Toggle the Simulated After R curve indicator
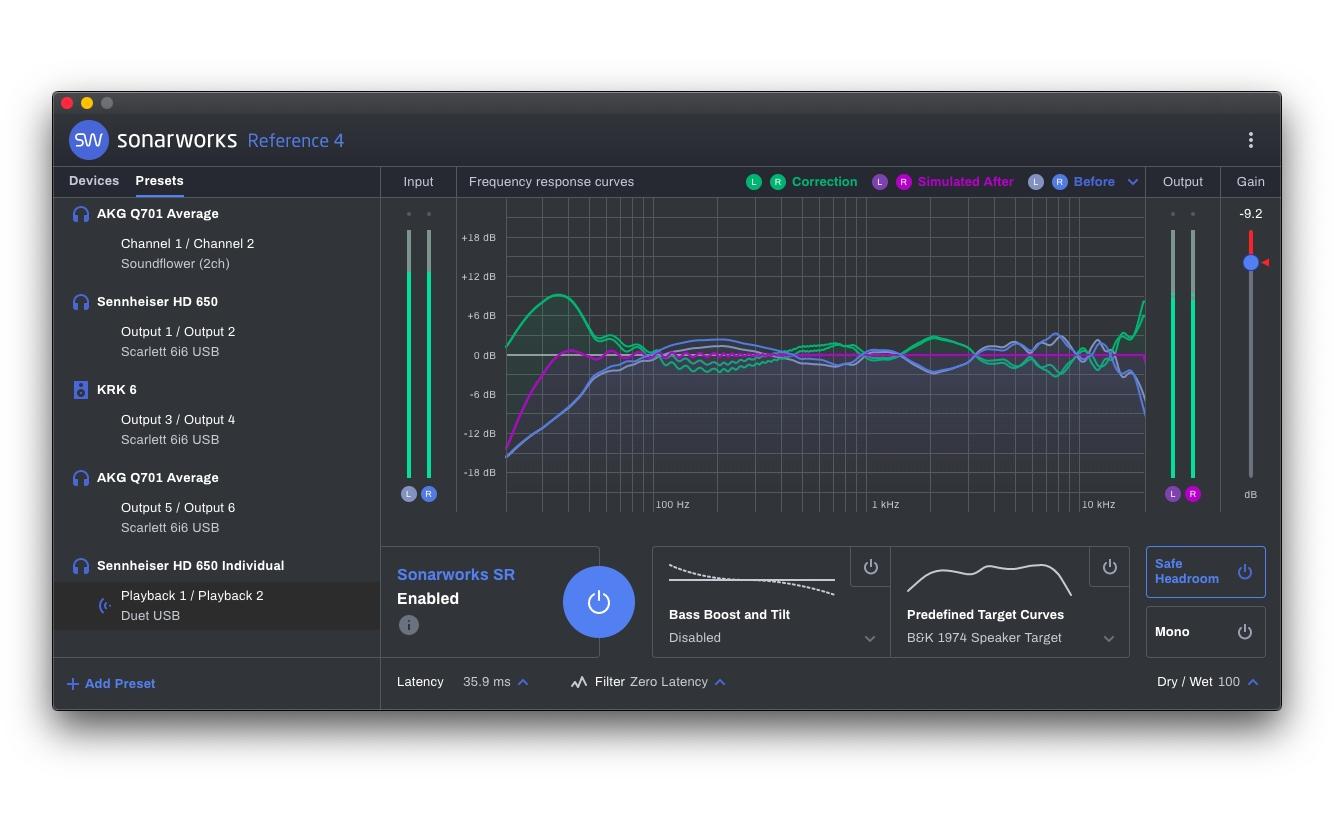Image resolution: width=1334 pixels, height=839 pixels. tap(904, 182)
